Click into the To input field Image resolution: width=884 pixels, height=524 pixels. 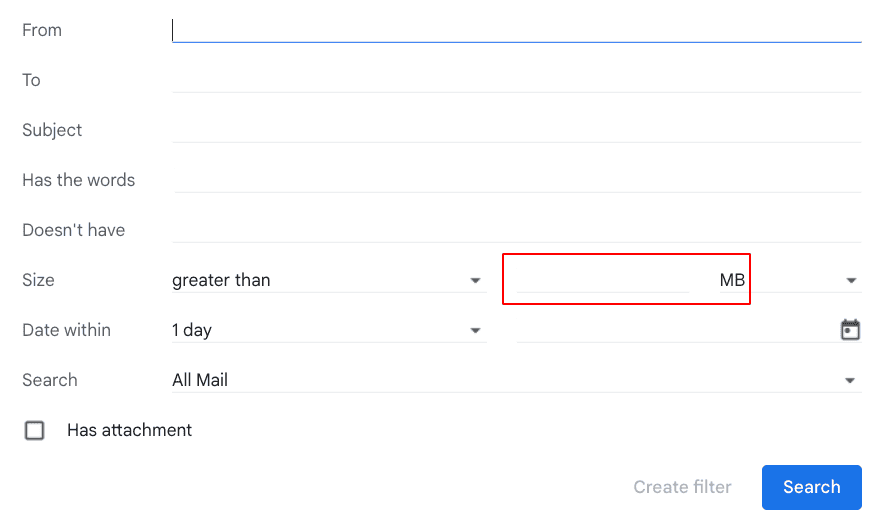516,80
